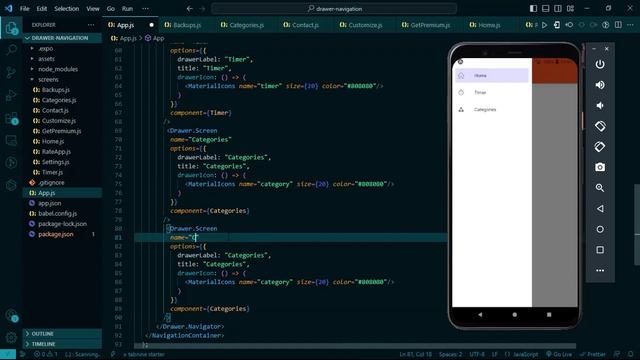Tap the phone's on-screen back button
The image size is (640, 360).
(x=480, y=315)
